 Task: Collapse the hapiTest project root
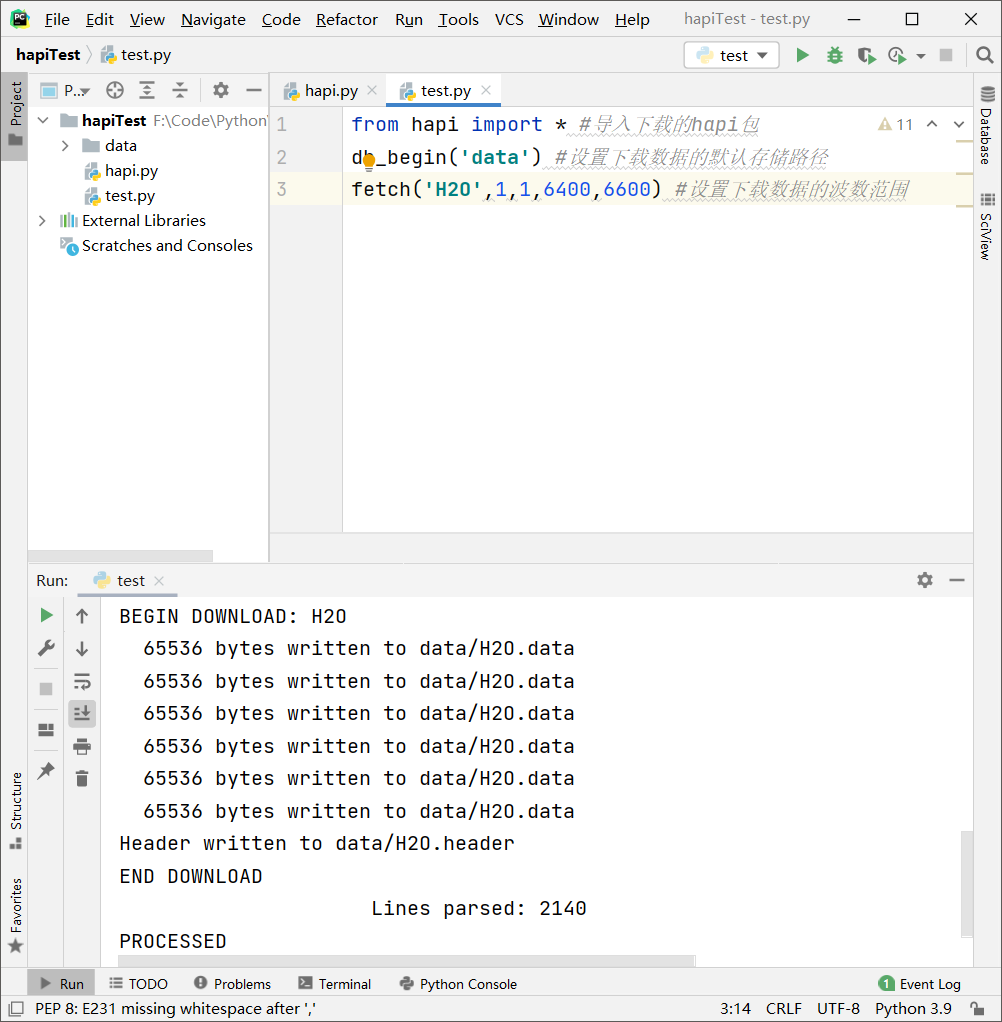pos(43,121)
